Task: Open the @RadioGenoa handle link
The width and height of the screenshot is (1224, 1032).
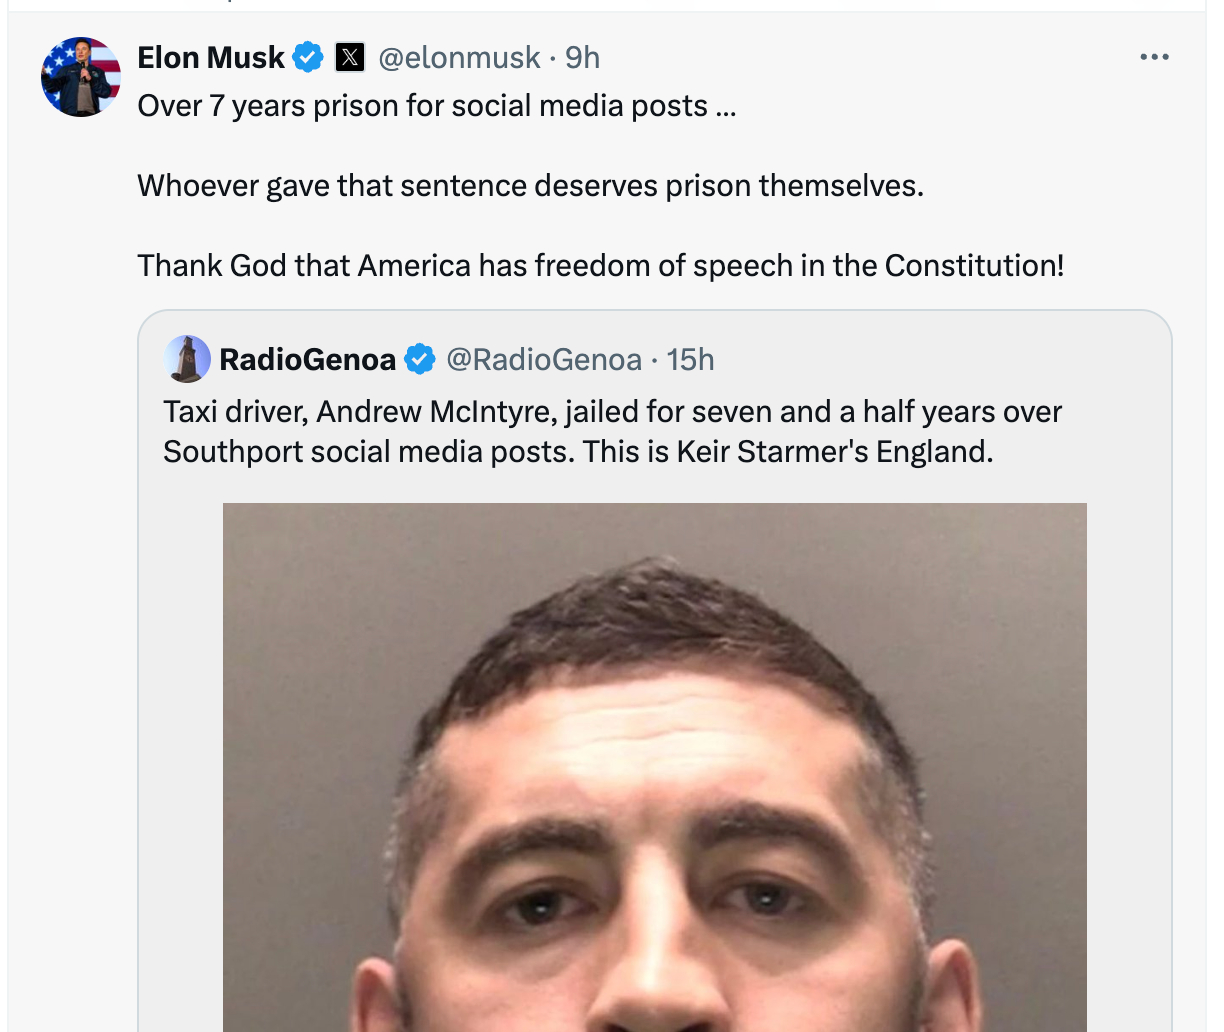Action: point(543,359)
